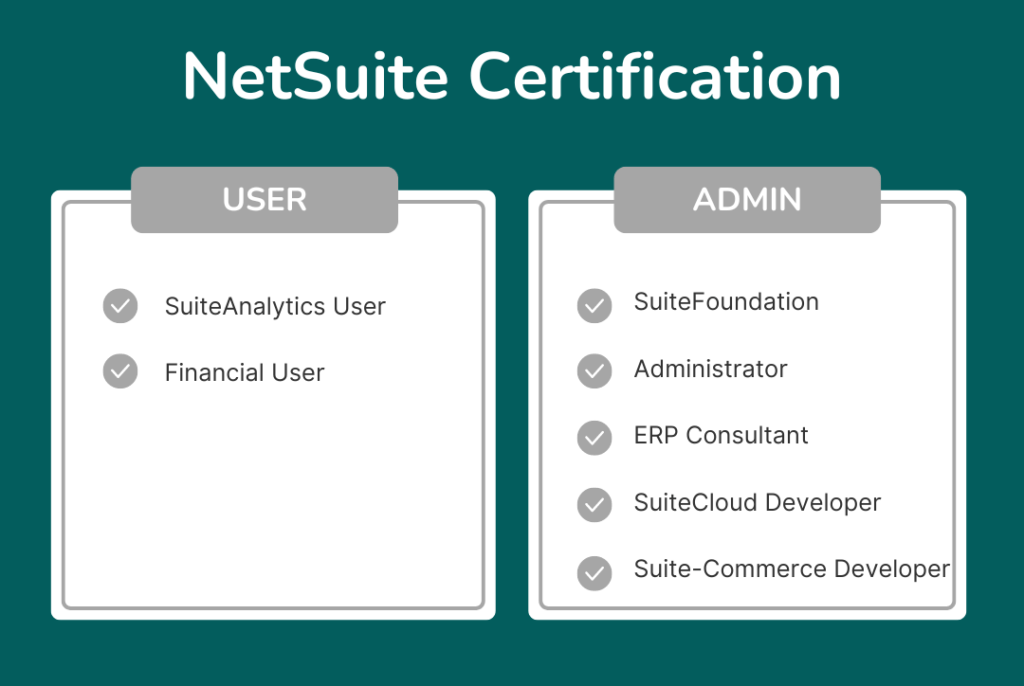Collapse the SuiteFoundation list entry

pos(726,301)
